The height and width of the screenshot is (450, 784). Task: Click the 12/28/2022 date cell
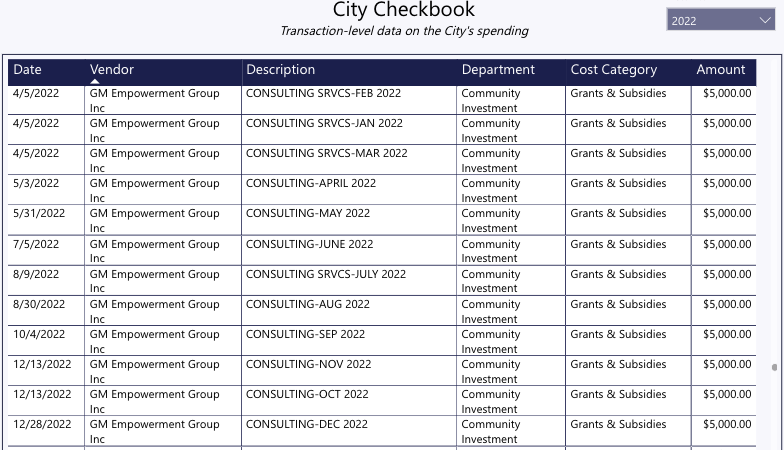pos(46,430)
